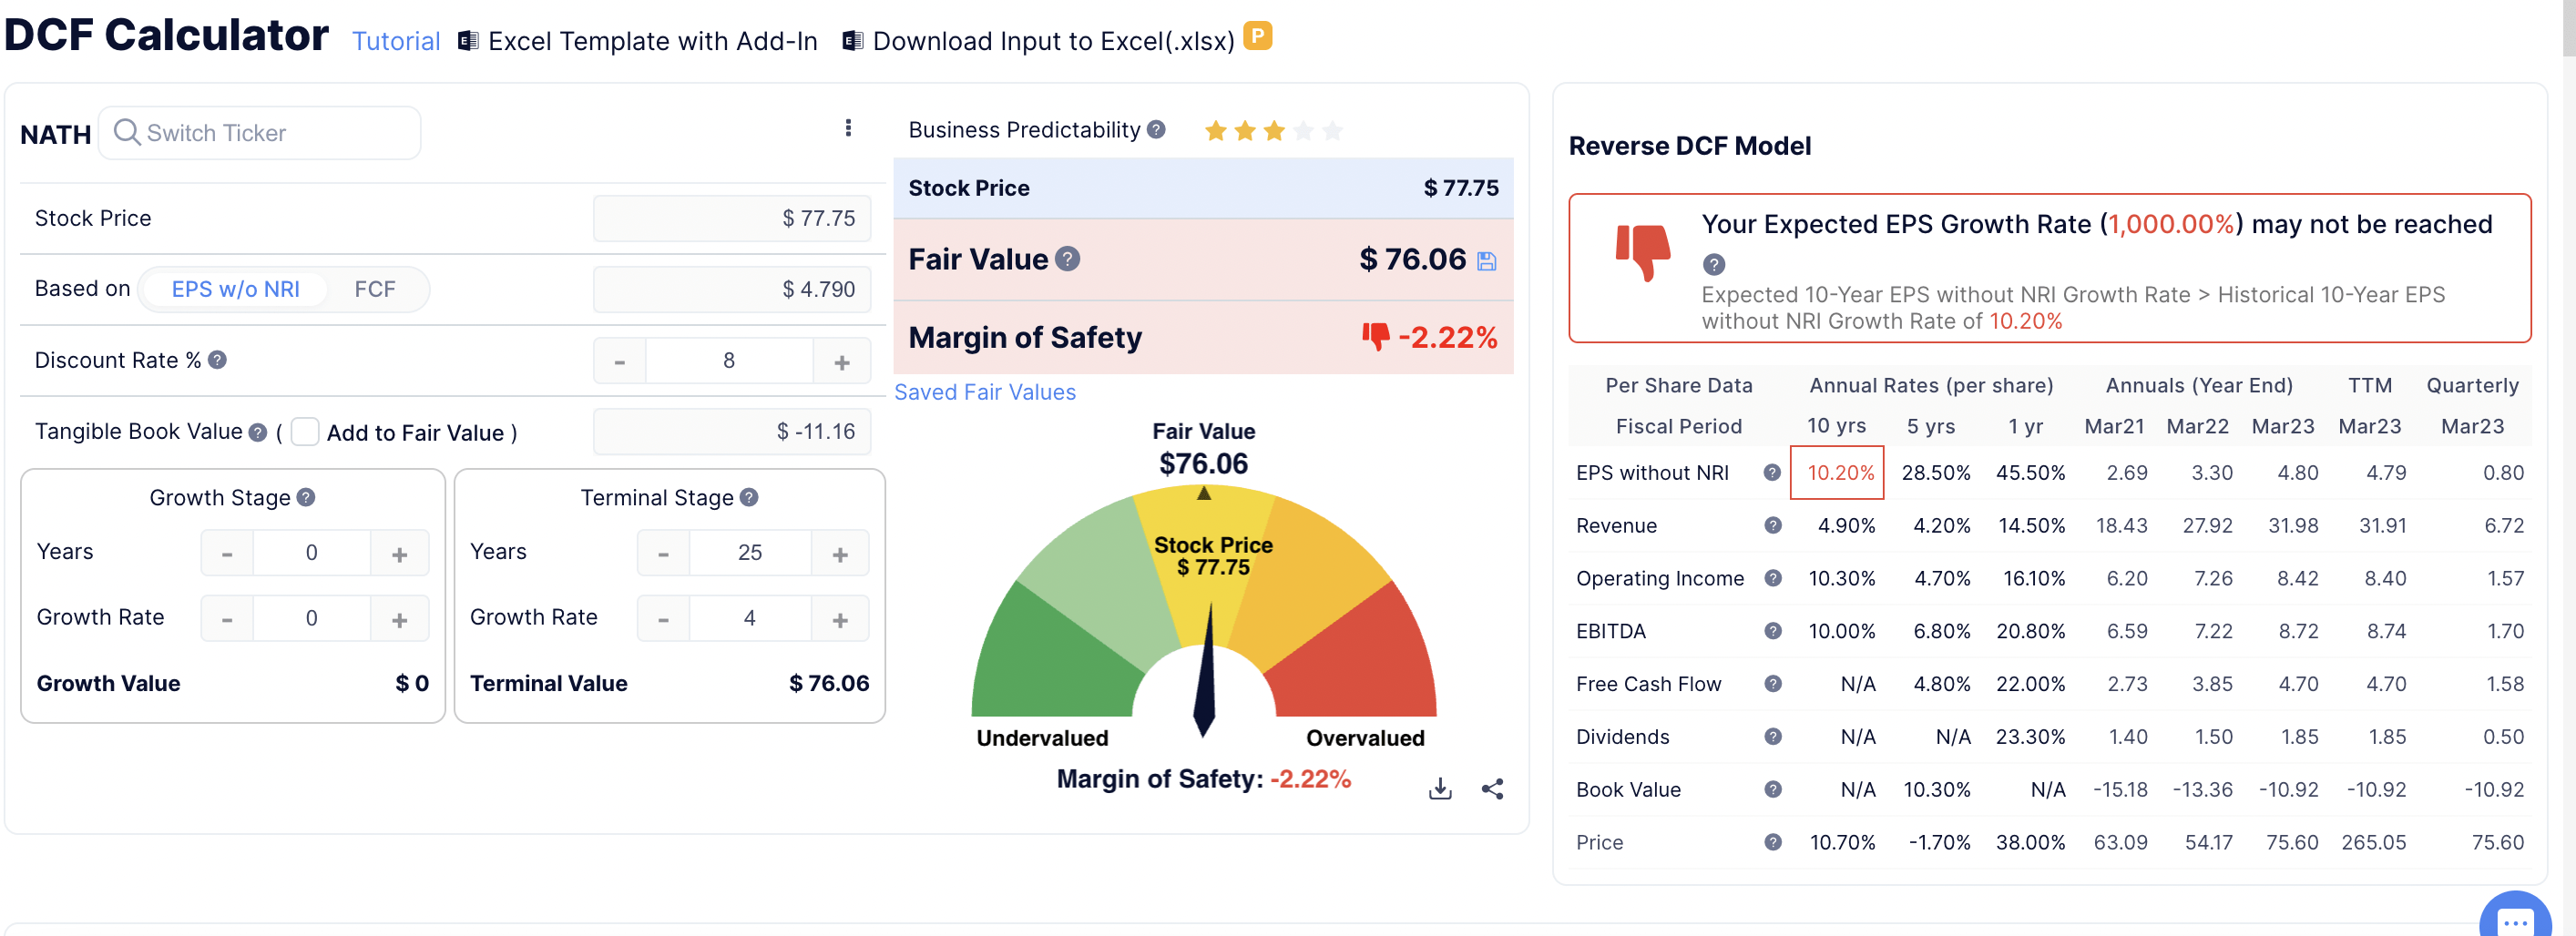
Task: Open the three-dot options menu near ticker
Action: pos(848,128)
